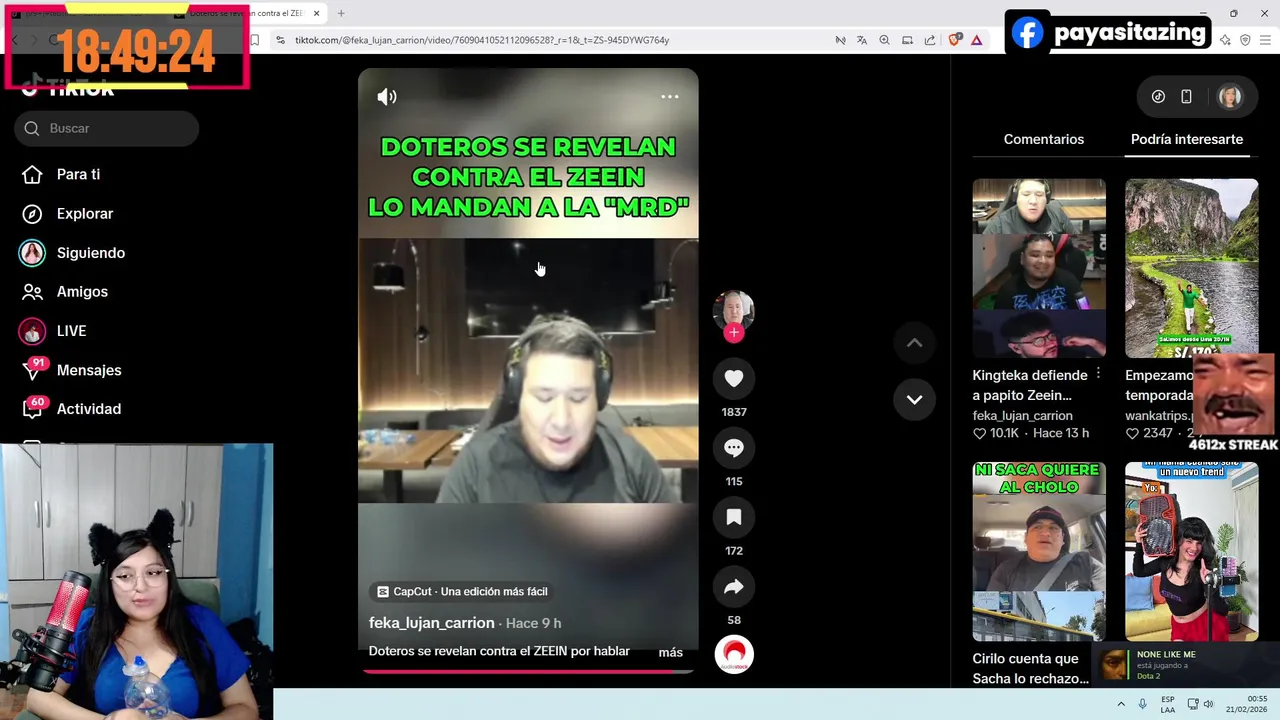Open the spinning sound disc icon
This screenshot has width=1280, height=720.
coord(734,654)
